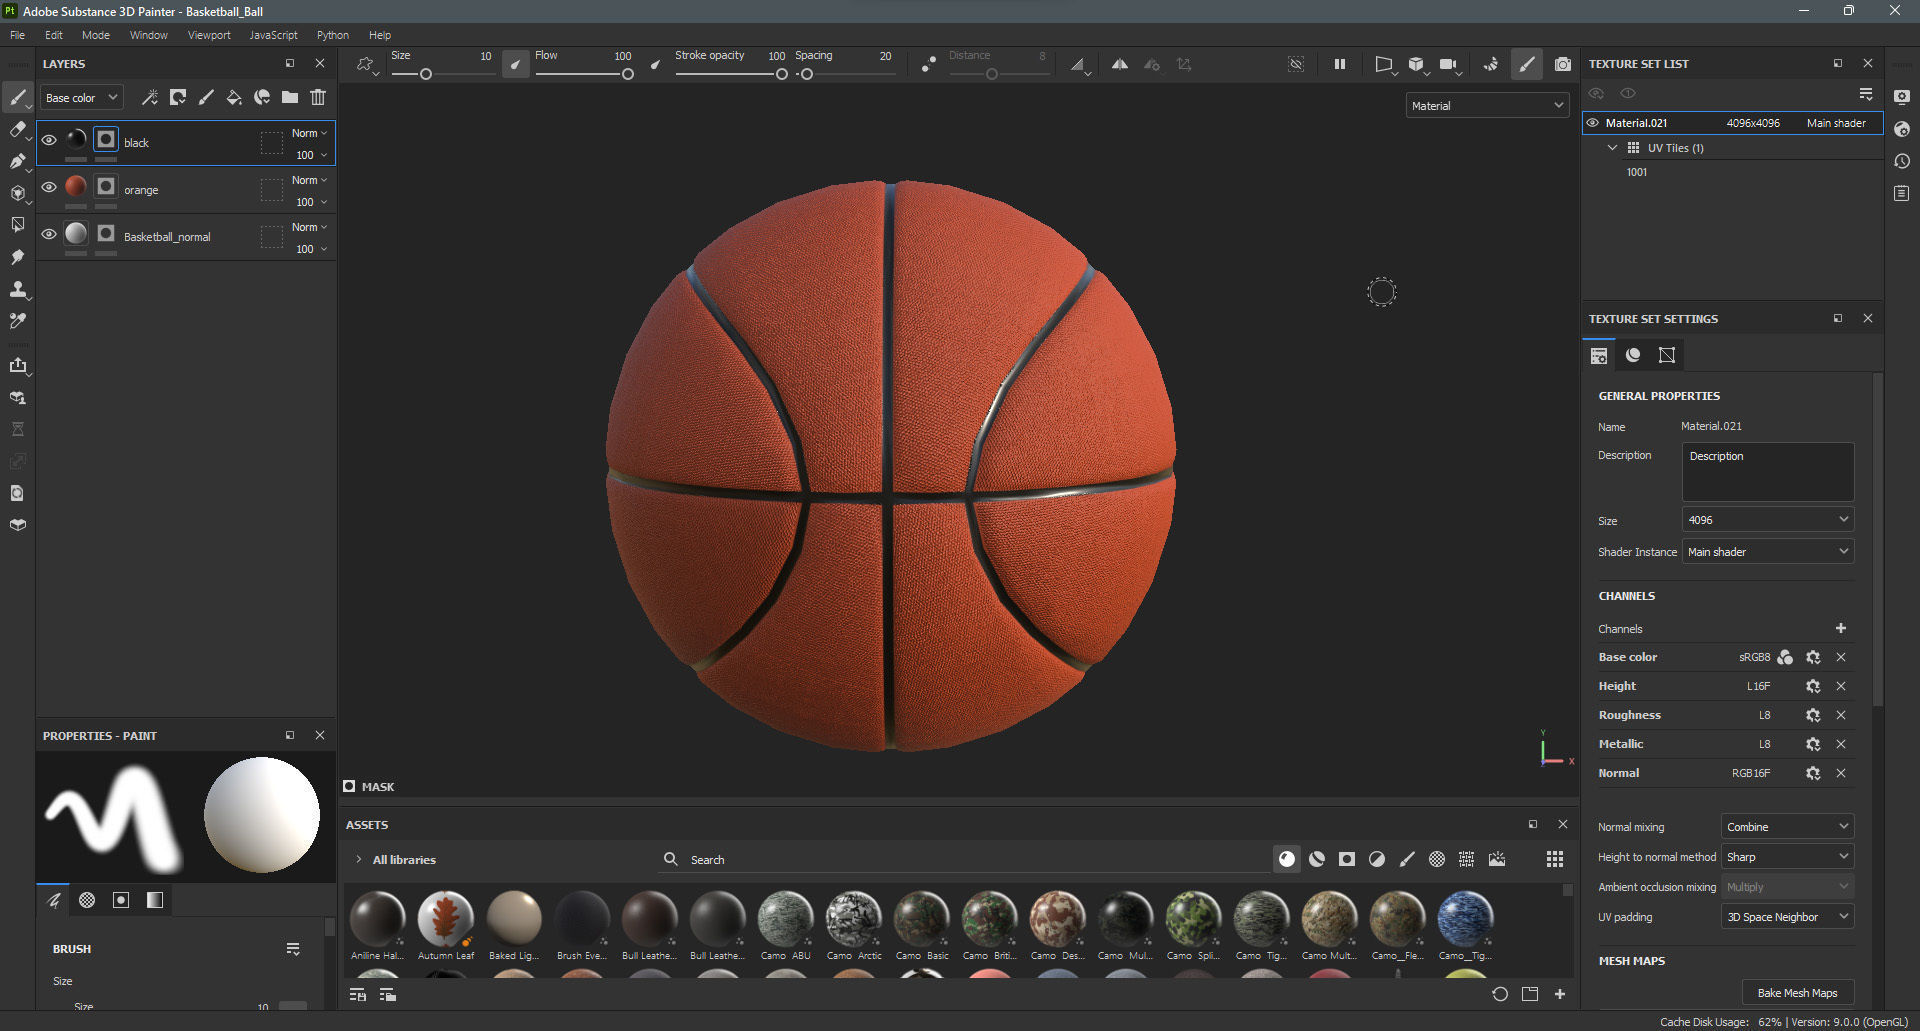Viewport: 1920px width, 1031px height.
Task: Open the Base color channel dropdown
Action: (x=82, y=98)
